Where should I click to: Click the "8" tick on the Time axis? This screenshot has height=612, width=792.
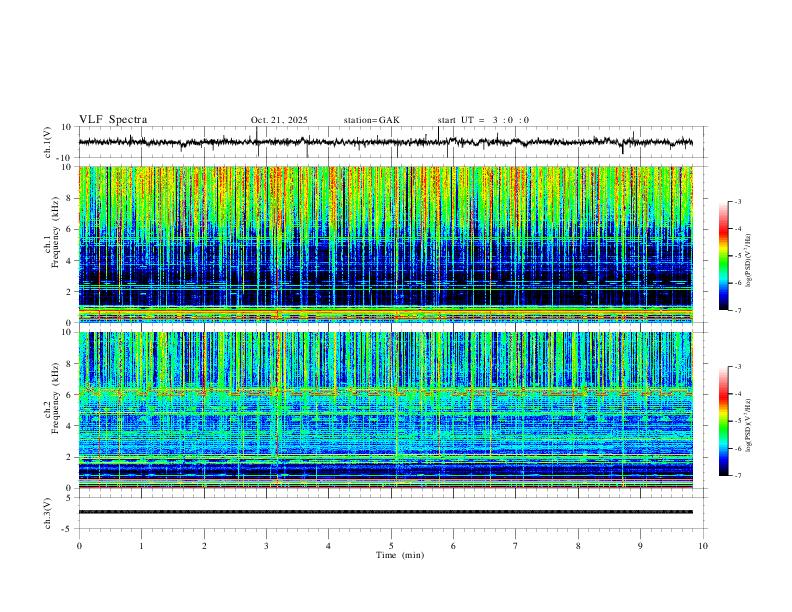[578, 546]
